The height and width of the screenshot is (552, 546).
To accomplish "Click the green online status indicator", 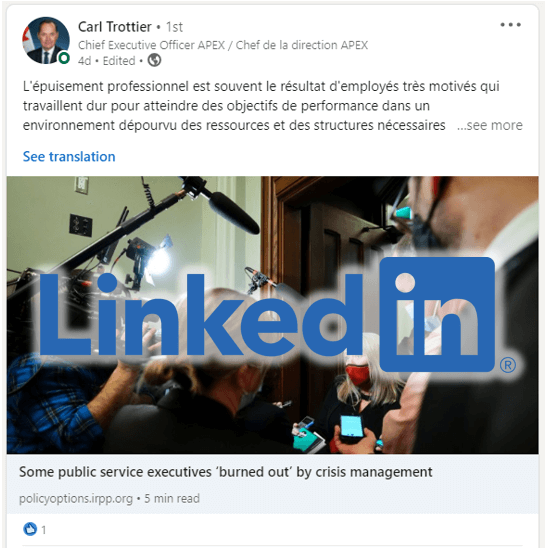I will (64, 58).
